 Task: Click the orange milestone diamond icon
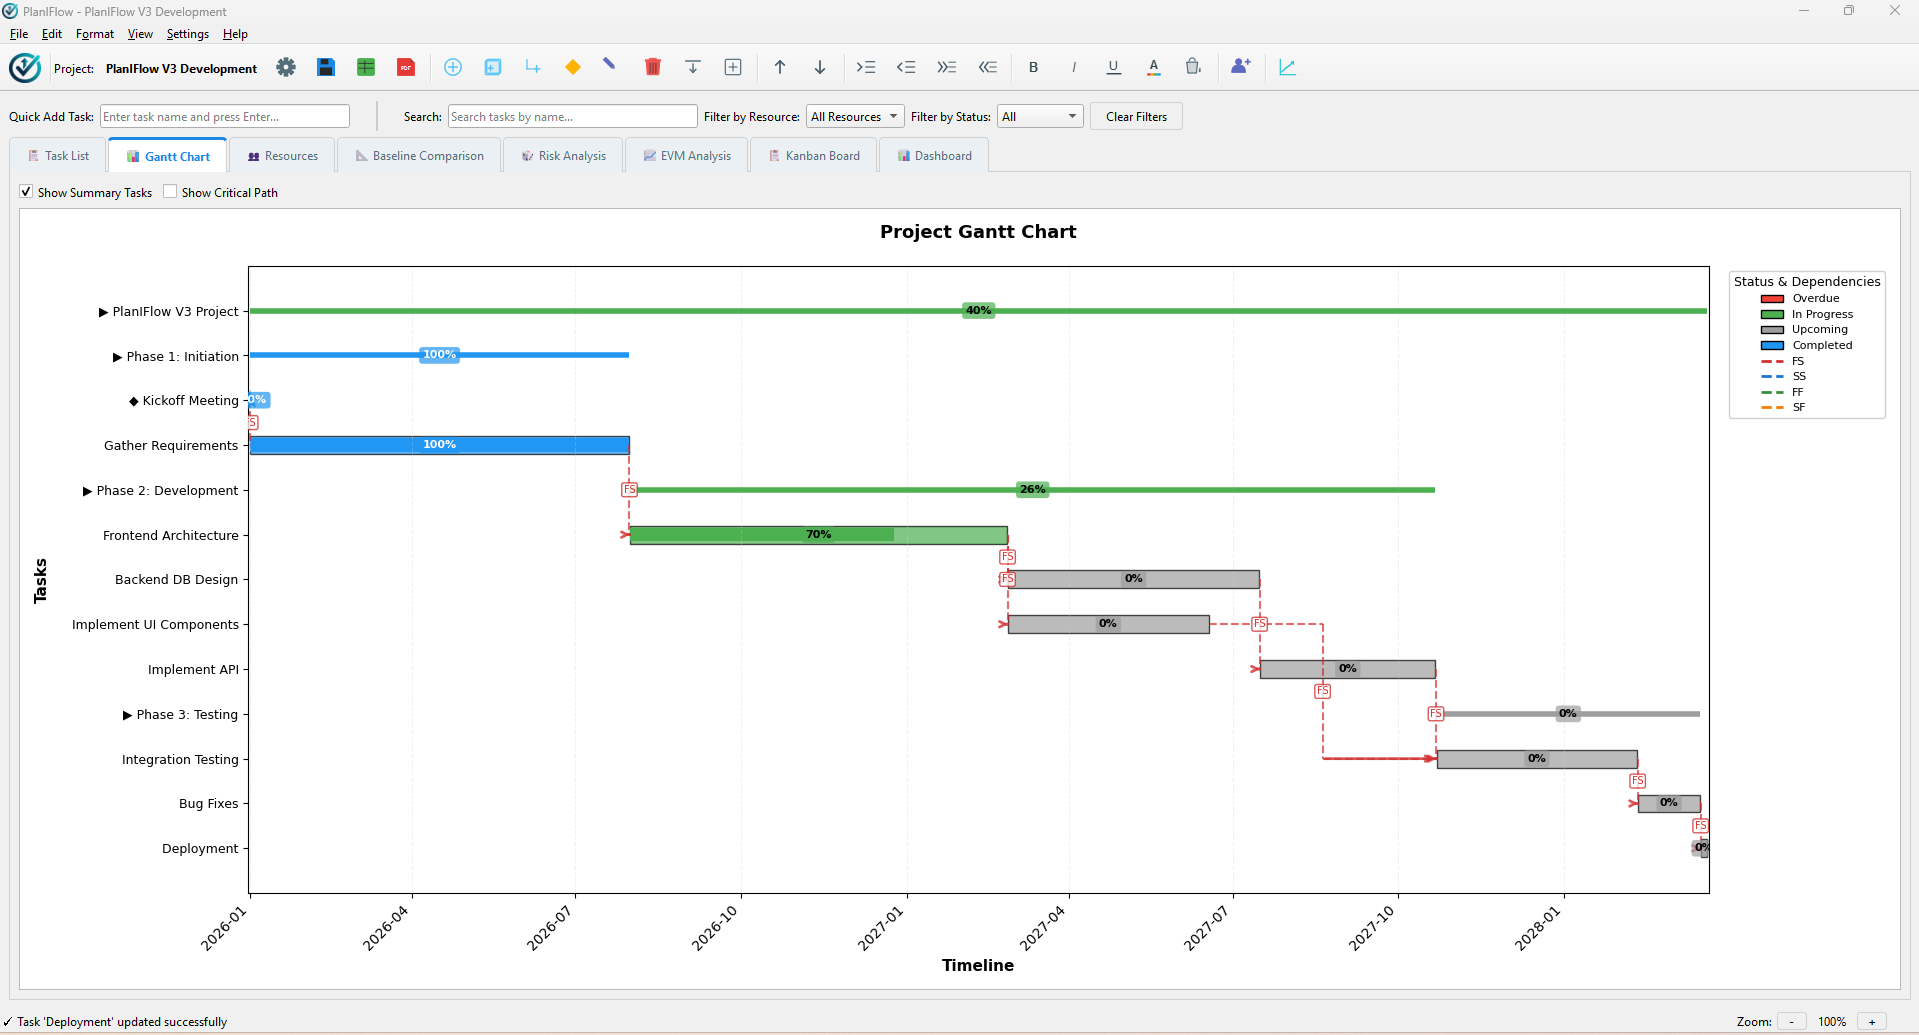pyautogui.click(x=573, y=67)
